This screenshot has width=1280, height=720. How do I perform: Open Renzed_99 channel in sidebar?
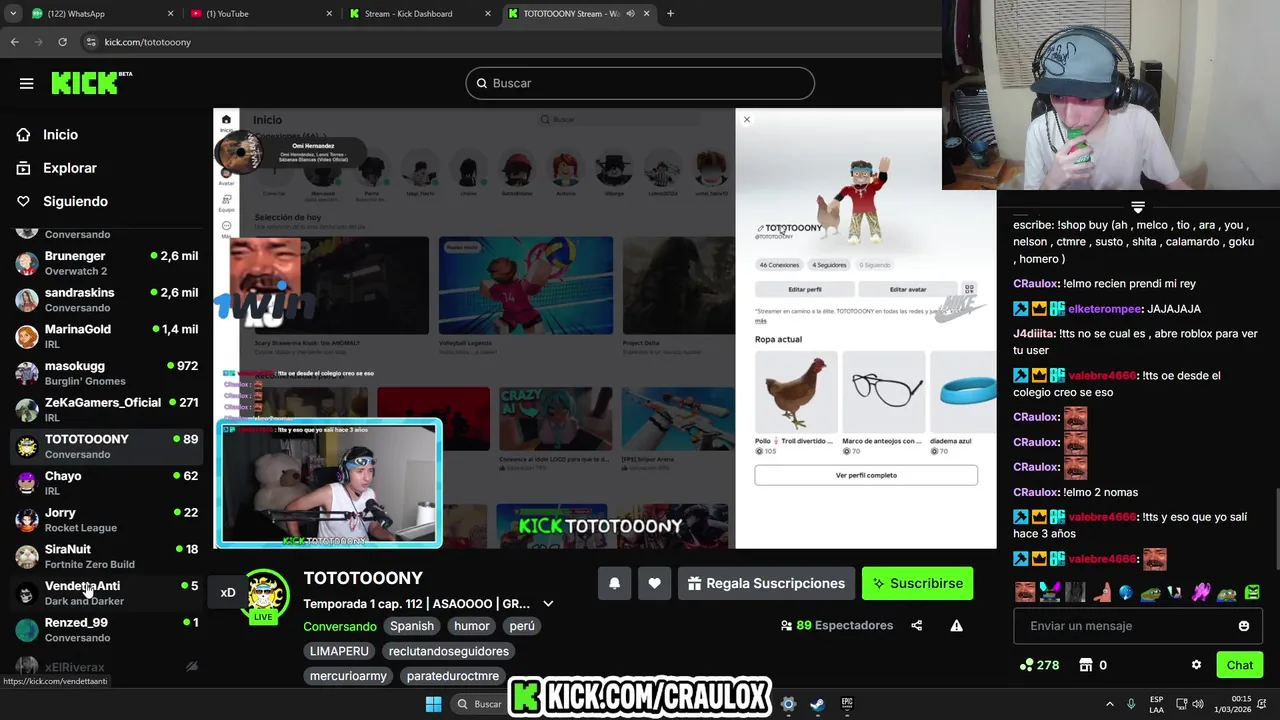(x=106, y=630)
